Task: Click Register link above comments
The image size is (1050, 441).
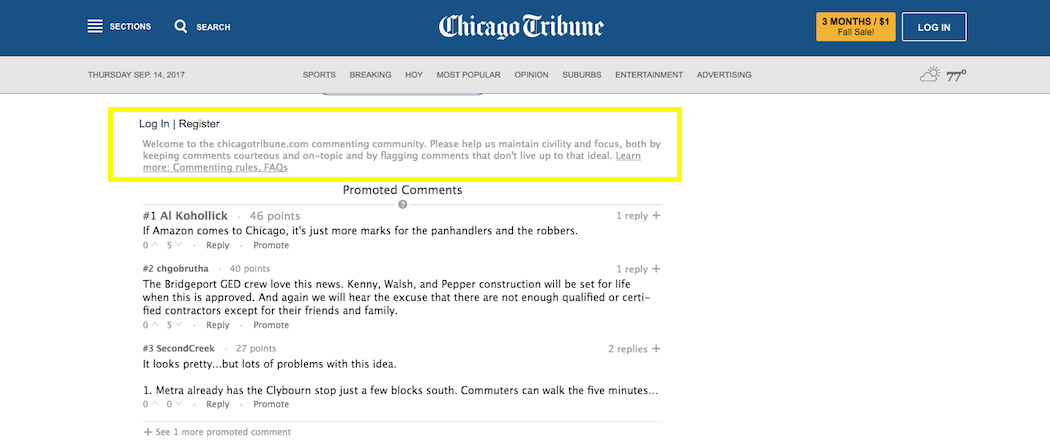Action: pos(199,124)
